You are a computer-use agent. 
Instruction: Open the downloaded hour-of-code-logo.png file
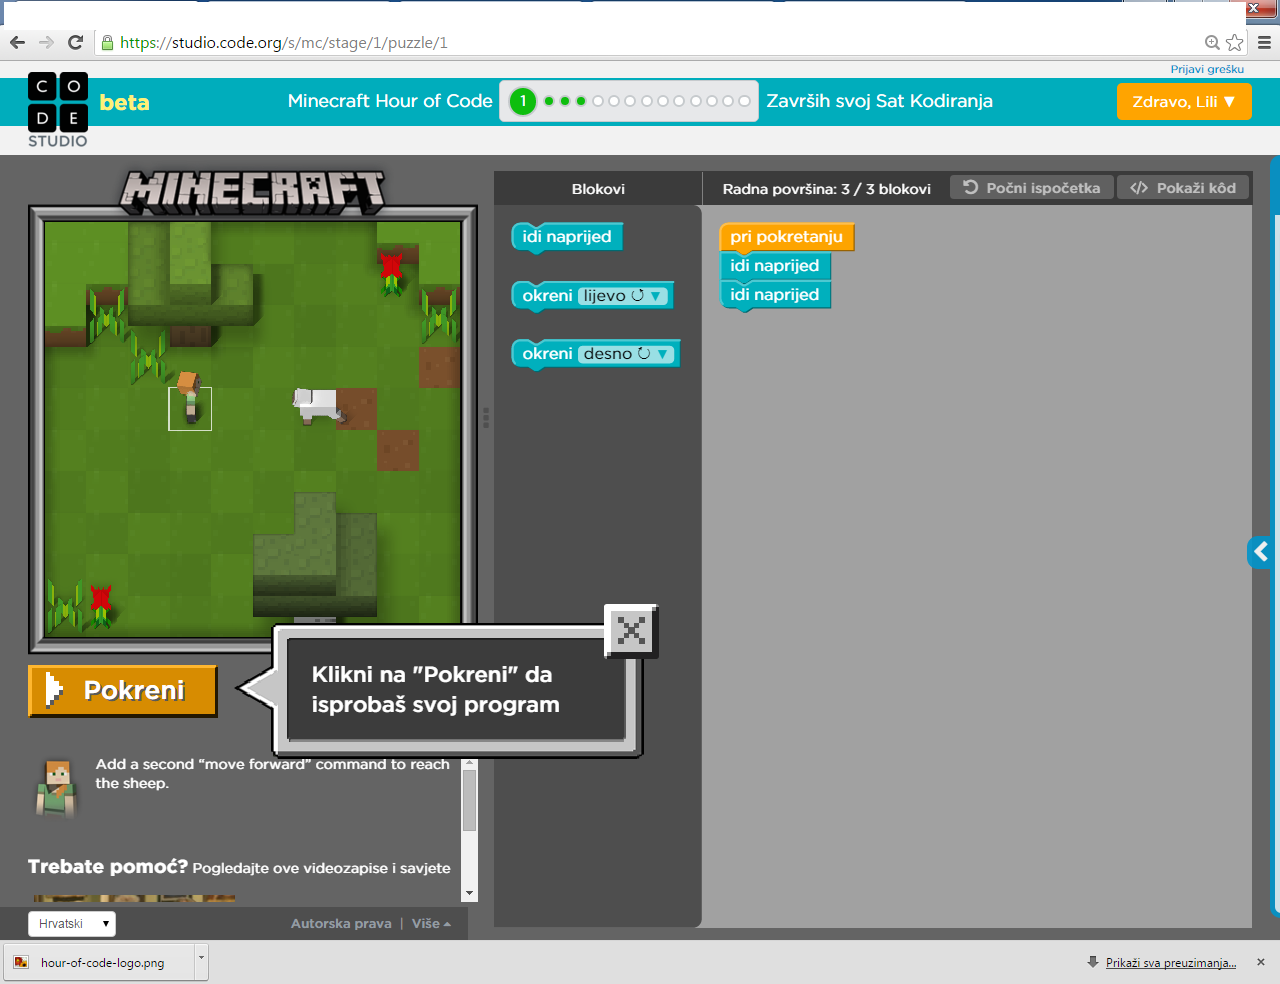(x=100, y=962)
